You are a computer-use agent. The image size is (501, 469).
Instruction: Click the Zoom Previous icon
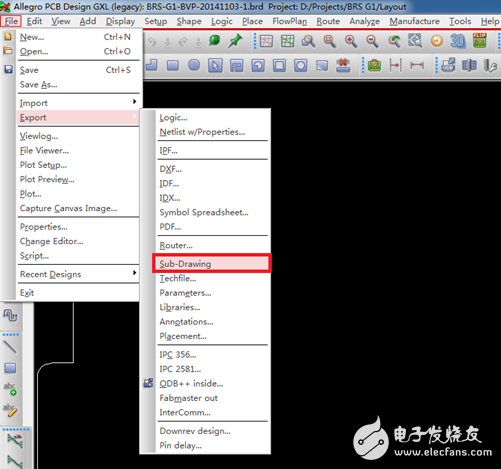394,41
